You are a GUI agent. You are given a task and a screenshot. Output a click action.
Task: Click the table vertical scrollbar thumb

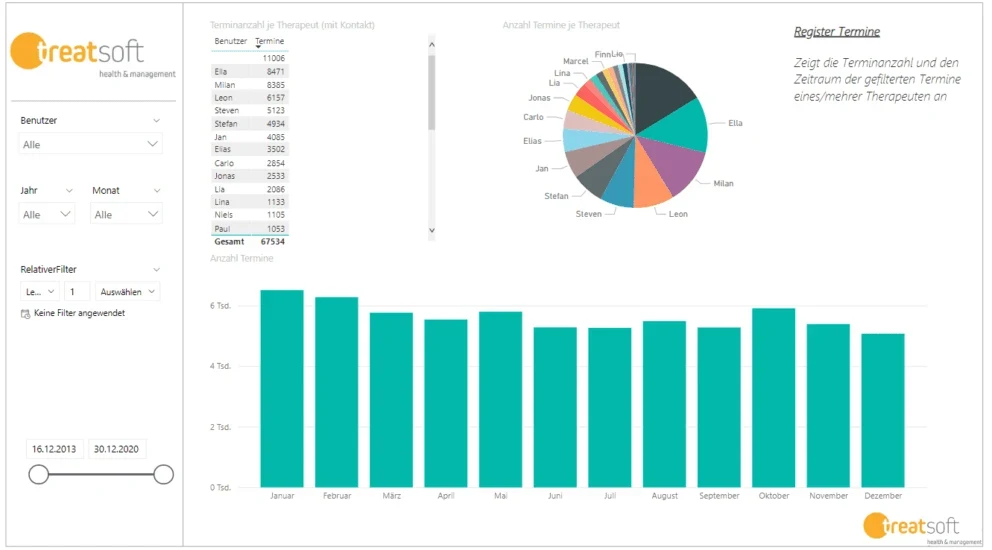[431, 92]
